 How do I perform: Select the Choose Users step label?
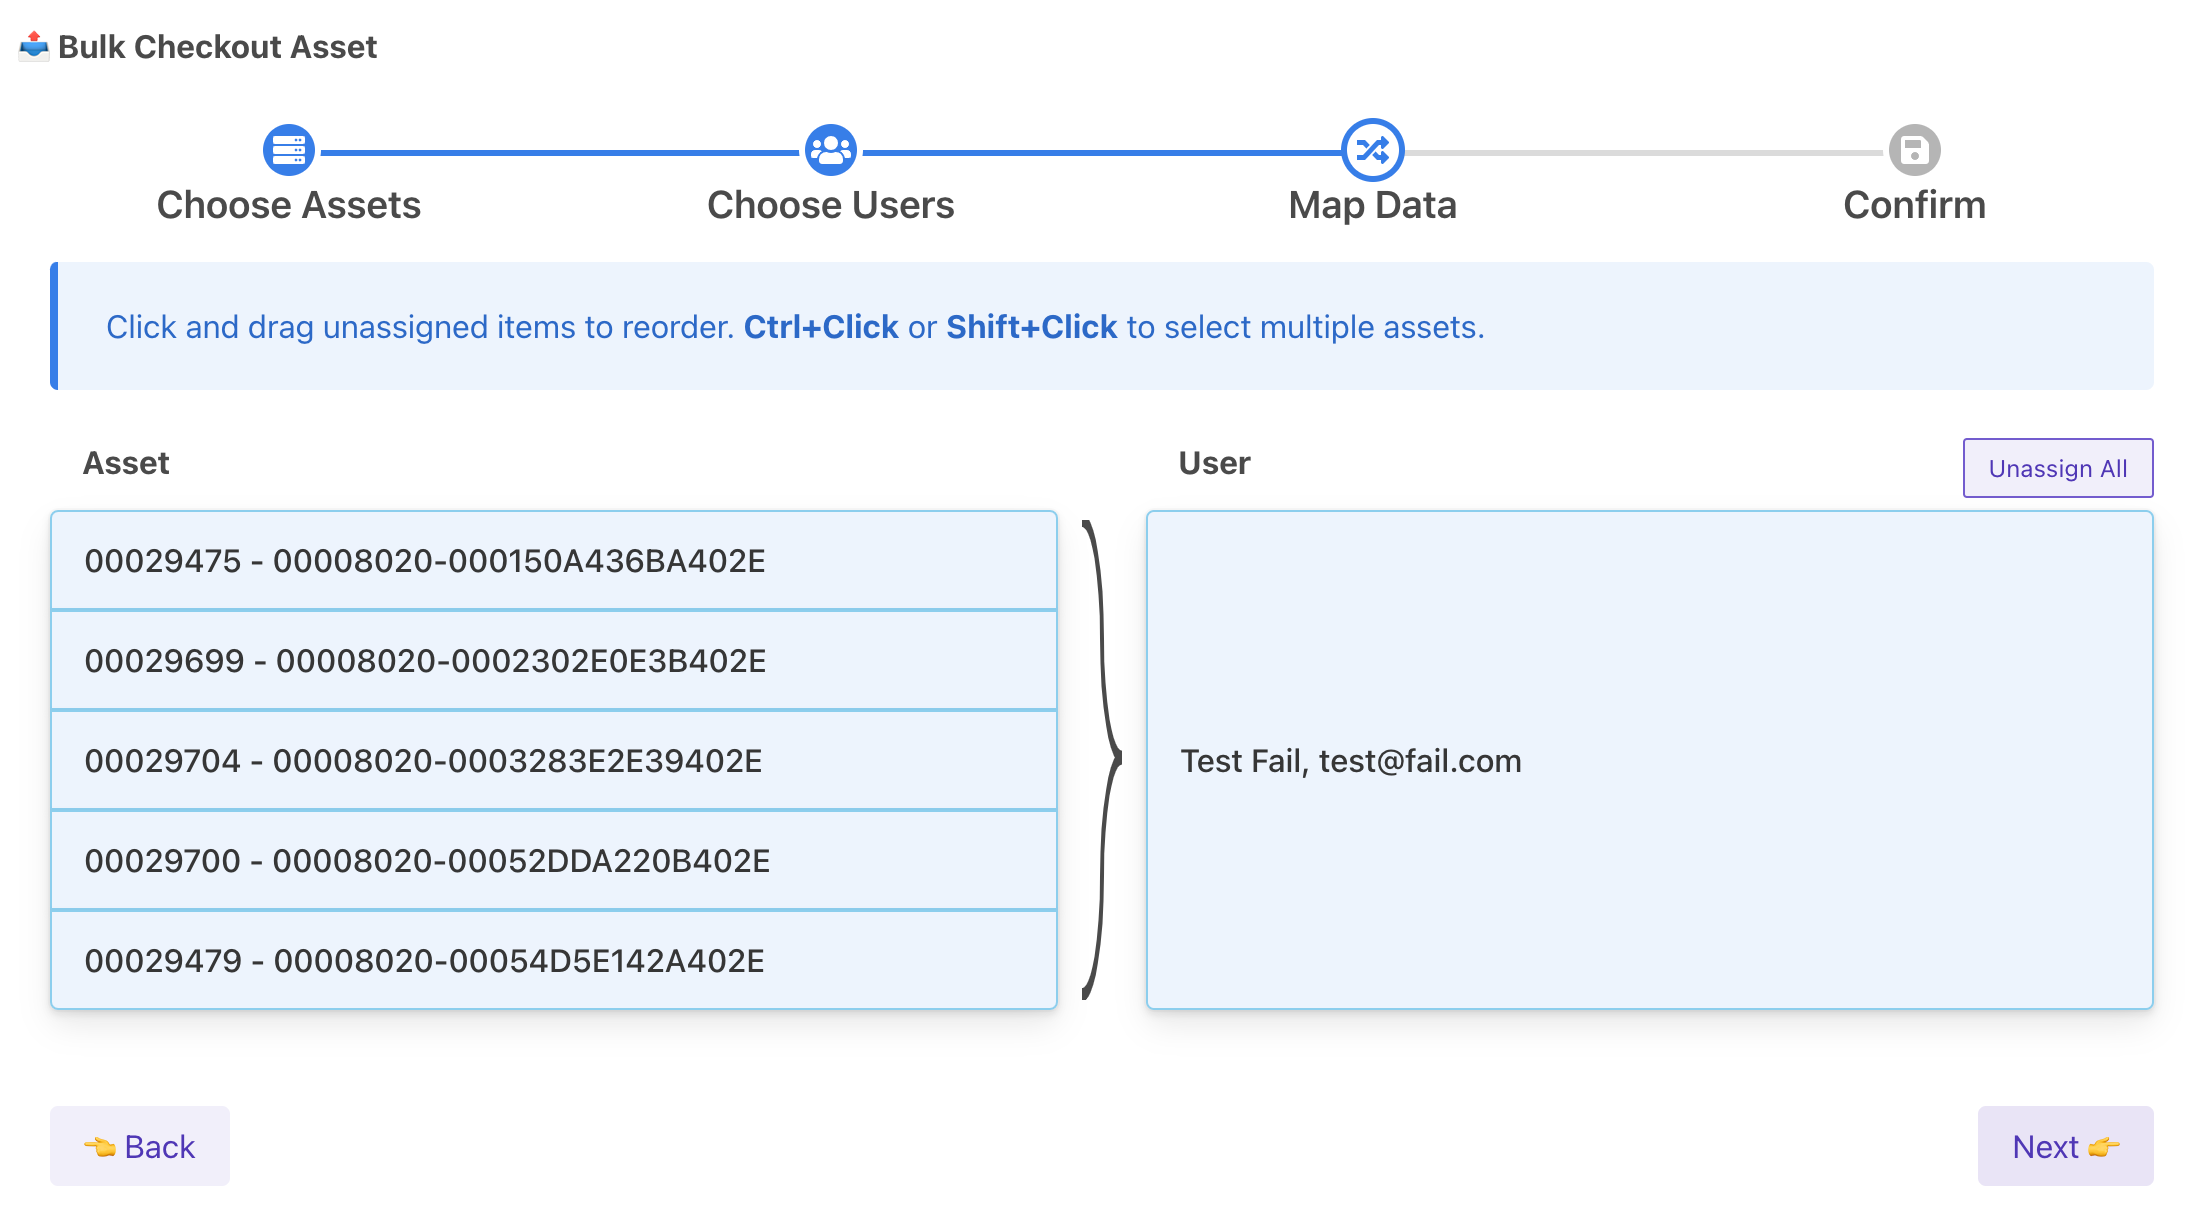coord(830,205)
